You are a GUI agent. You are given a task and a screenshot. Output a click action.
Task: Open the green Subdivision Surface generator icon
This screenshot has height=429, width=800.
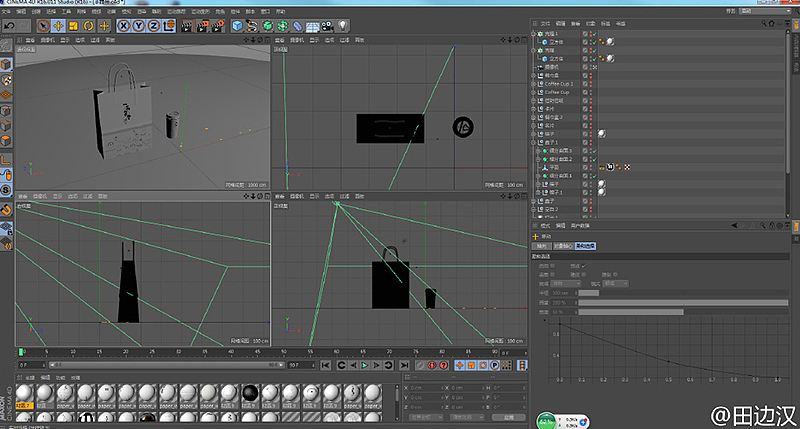tap(267, 26)
